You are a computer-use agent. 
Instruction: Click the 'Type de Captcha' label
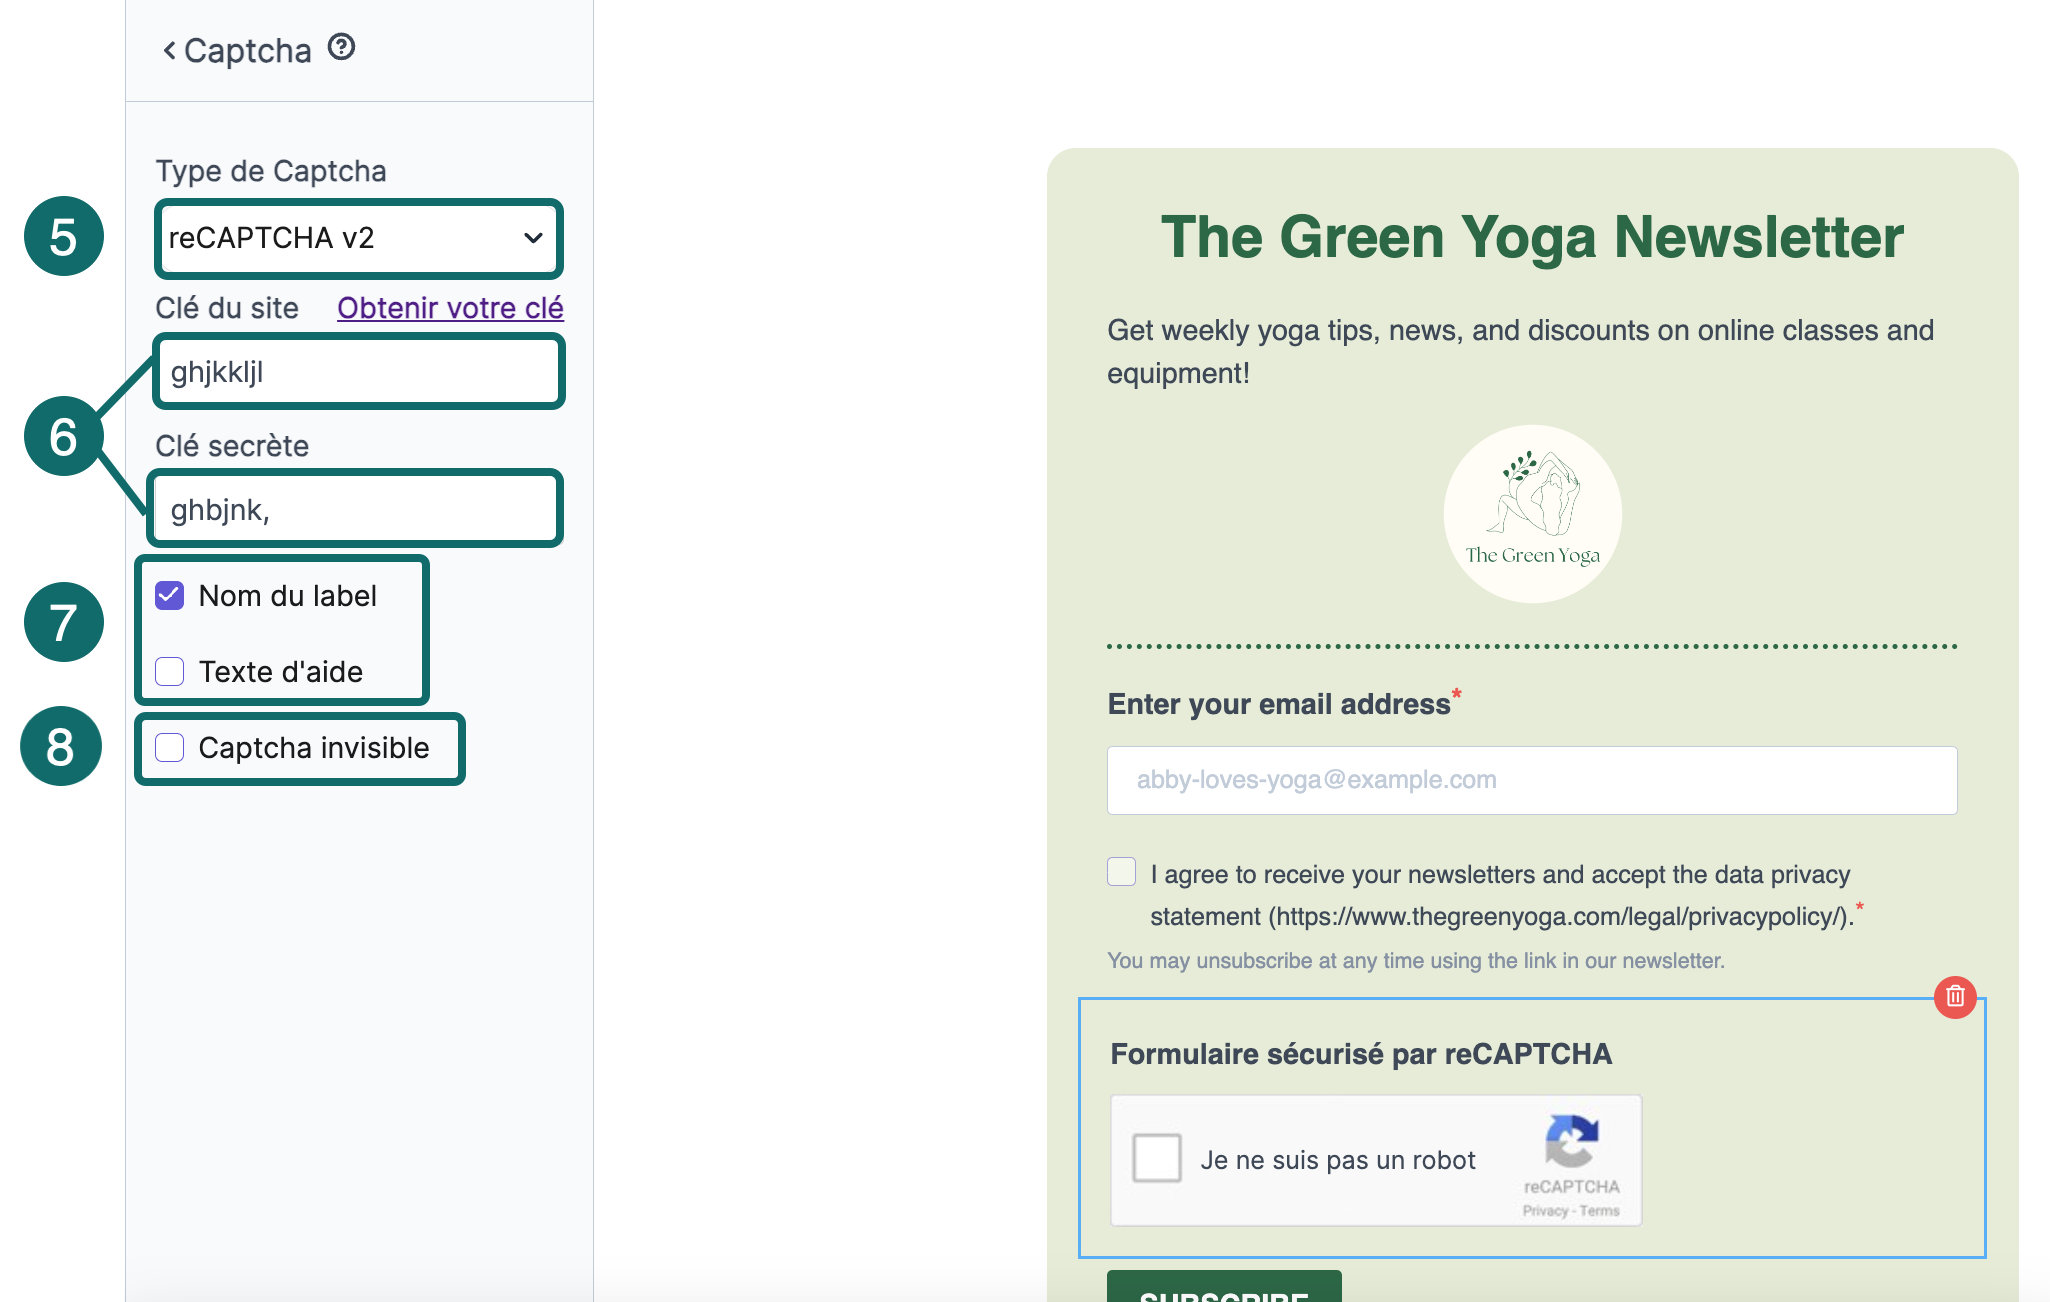click(271, 171)
